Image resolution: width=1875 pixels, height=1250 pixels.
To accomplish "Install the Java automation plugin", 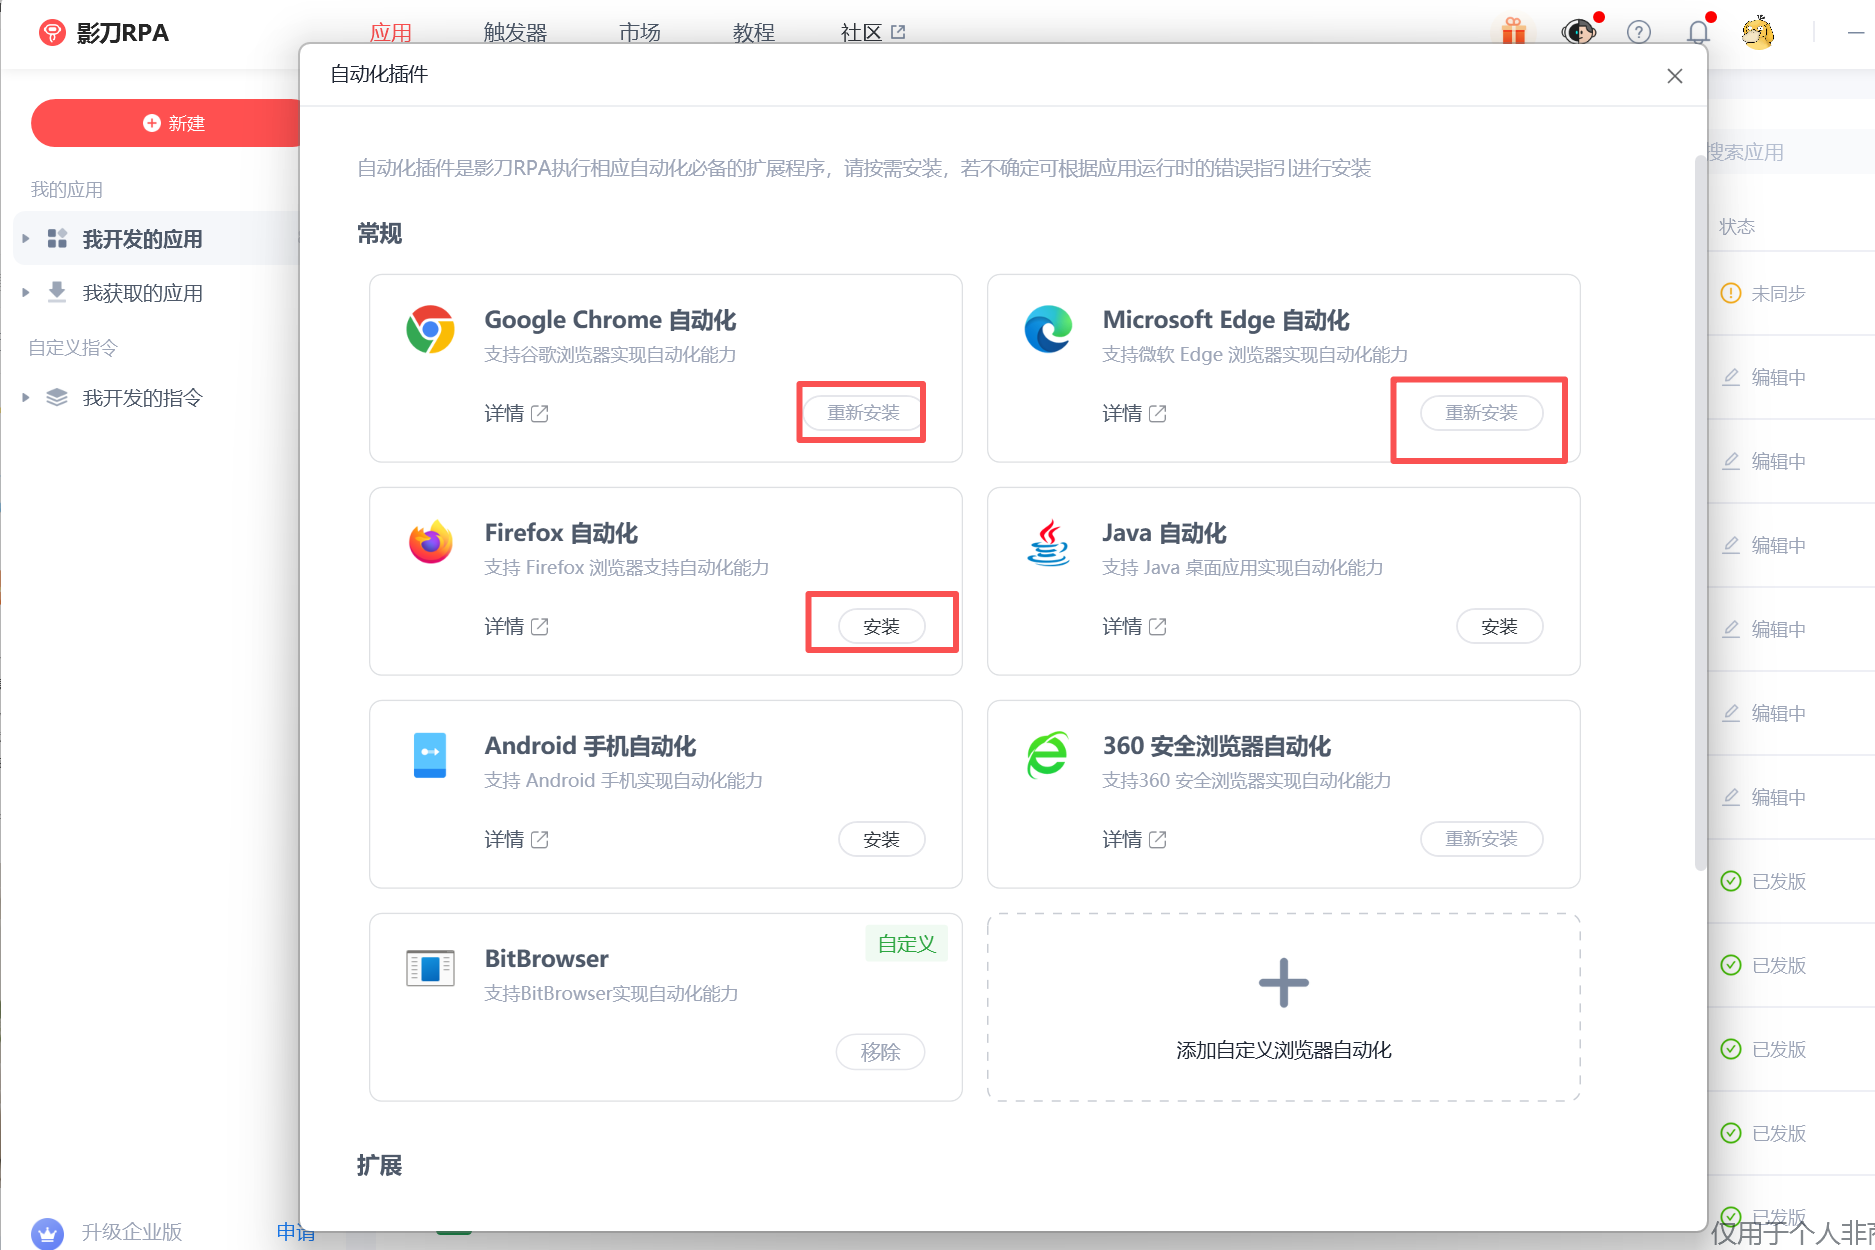I will [1499, 626].
